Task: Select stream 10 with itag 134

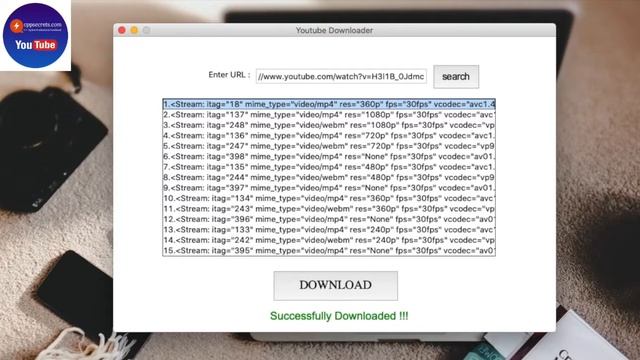Action: tap(329, 198)
